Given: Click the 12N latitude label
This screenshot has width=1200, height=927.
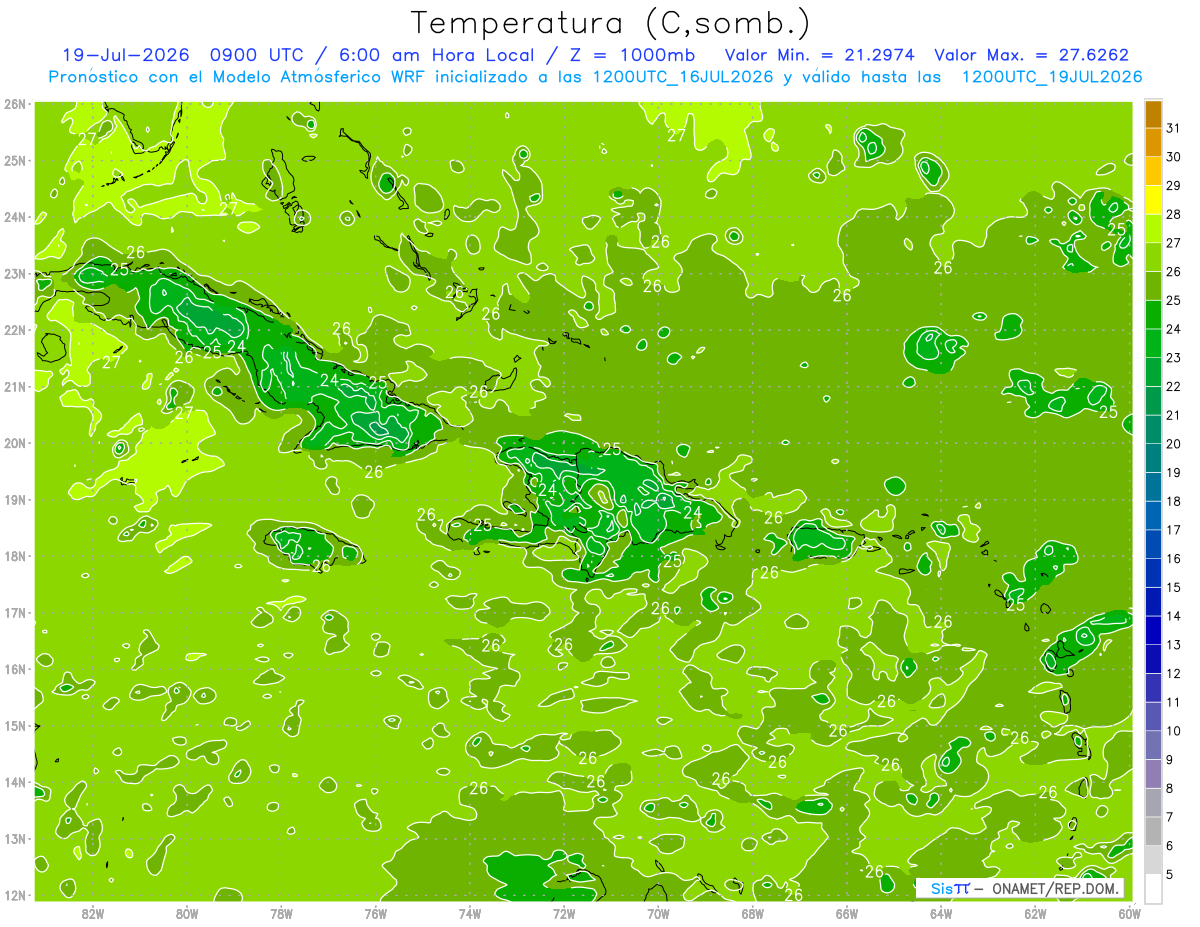Looking at the screenshot, I should click(15, 895).
